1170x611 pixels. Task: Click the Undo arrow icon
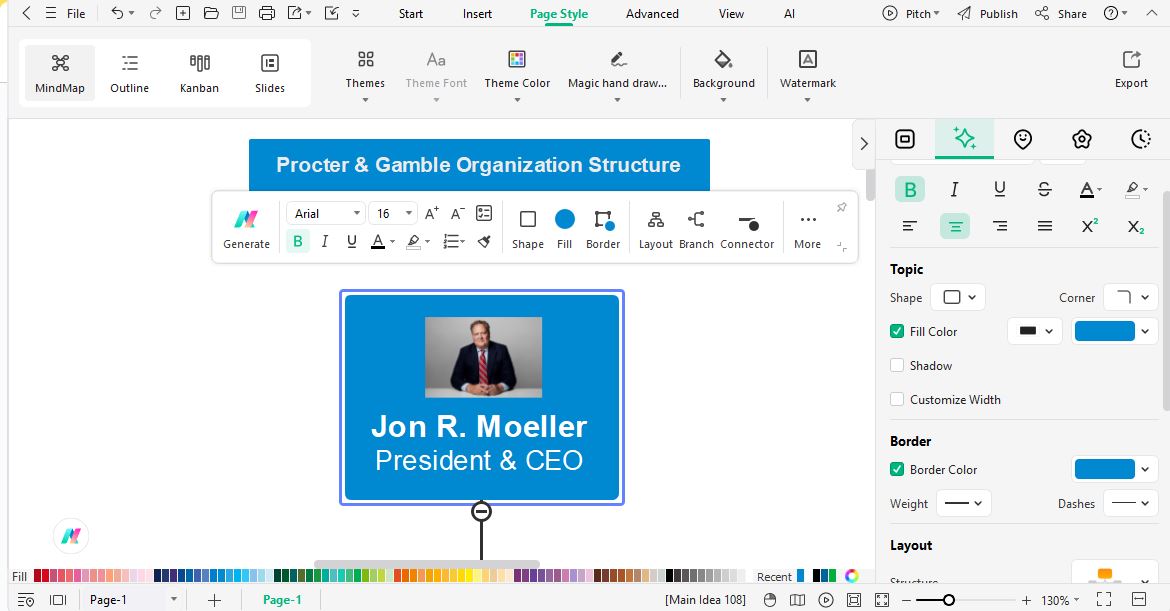[117, 13]
